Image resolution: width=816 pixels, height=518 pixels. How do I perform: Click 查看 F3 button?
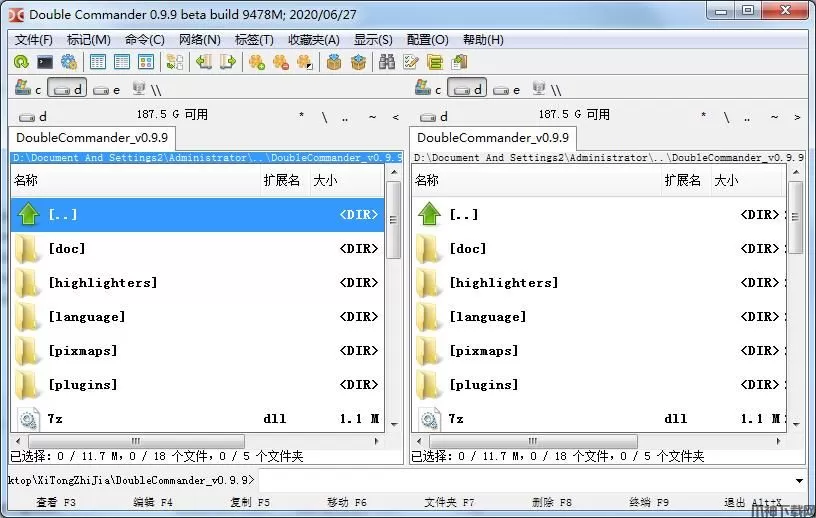pos(56,502)
